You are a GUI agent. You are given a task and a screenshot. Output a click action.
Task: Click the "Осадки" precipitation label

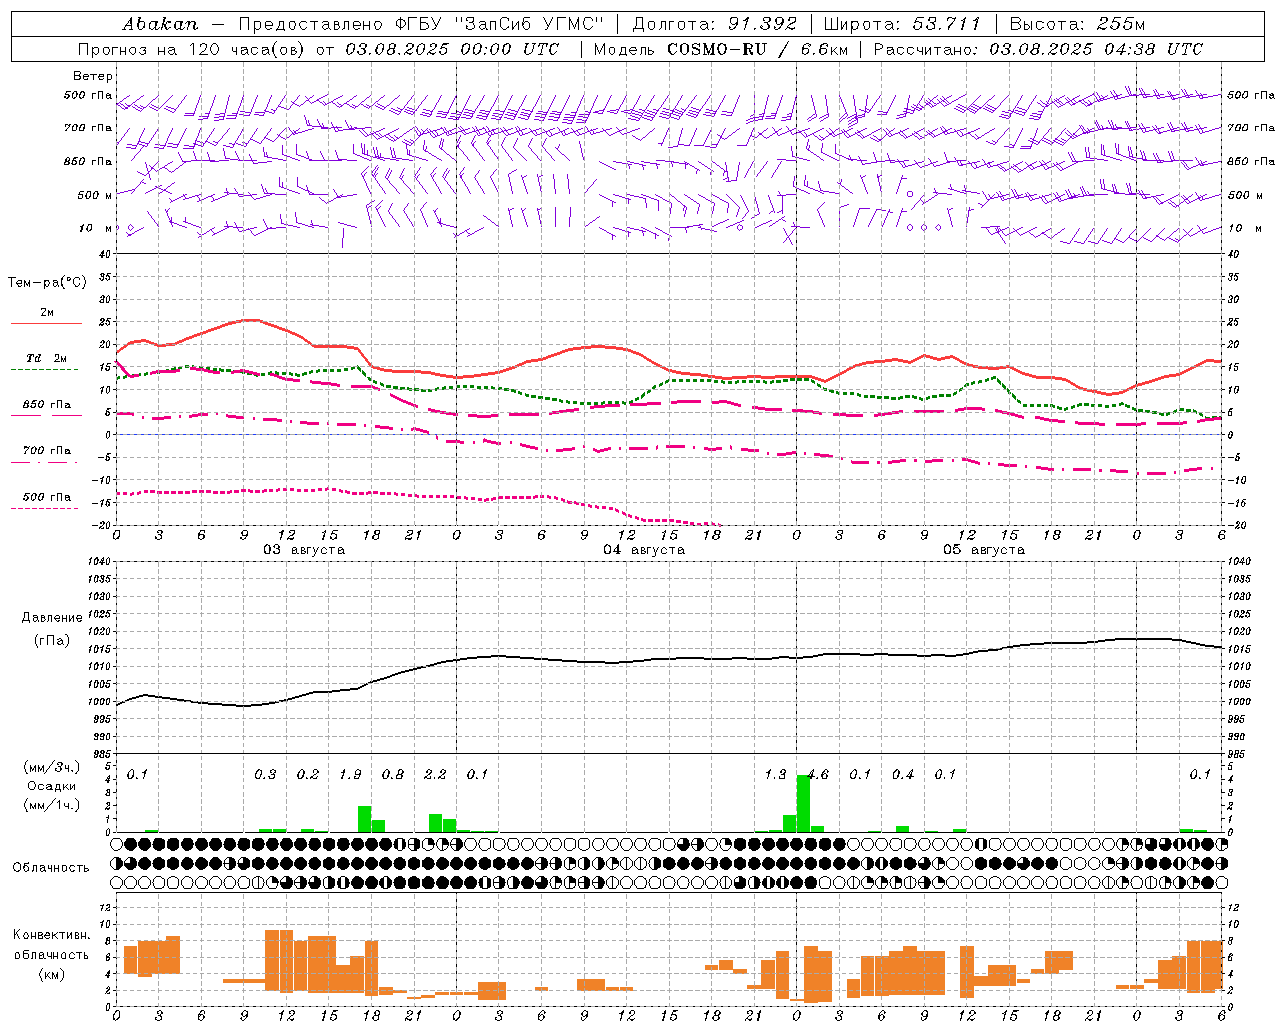pyautogui.click(x=51, y=786)
